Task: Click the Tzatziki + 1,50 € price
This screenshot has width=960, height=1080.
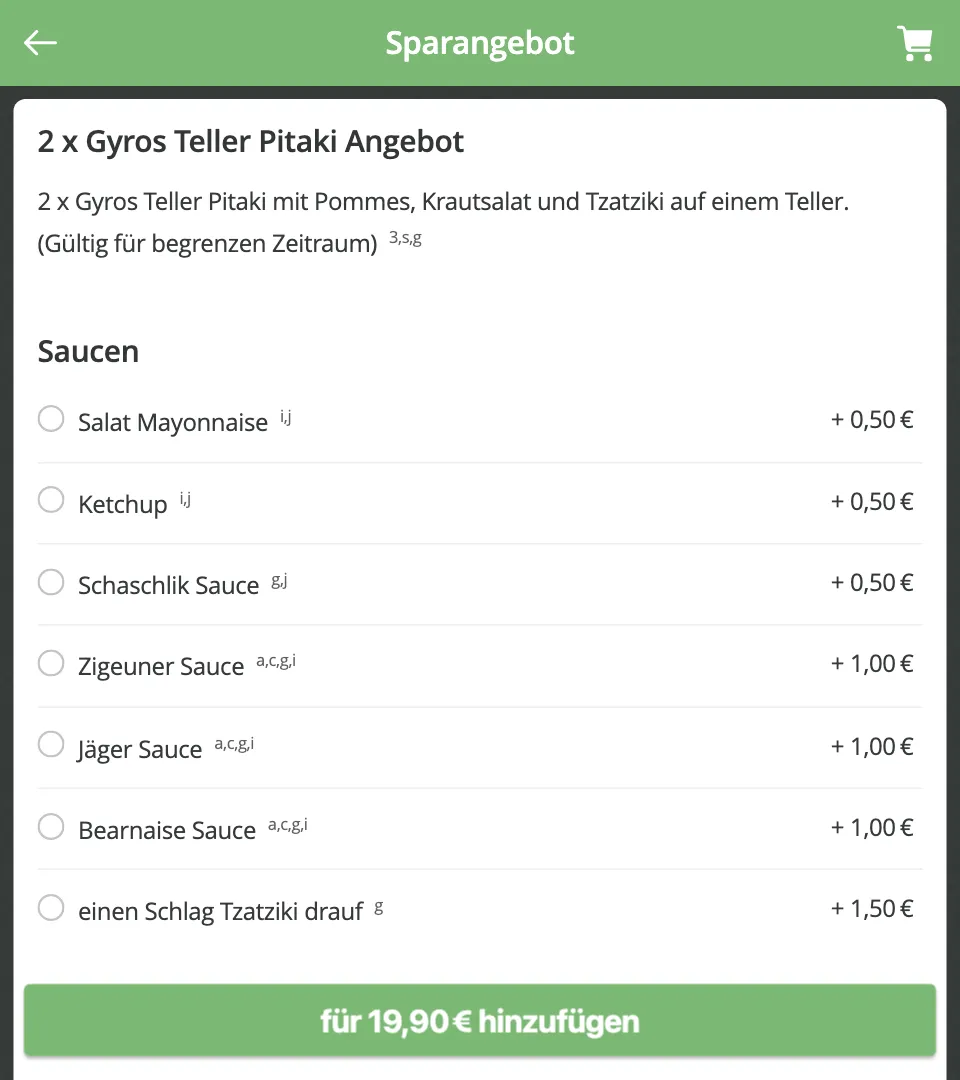Action: coord(872,908)
